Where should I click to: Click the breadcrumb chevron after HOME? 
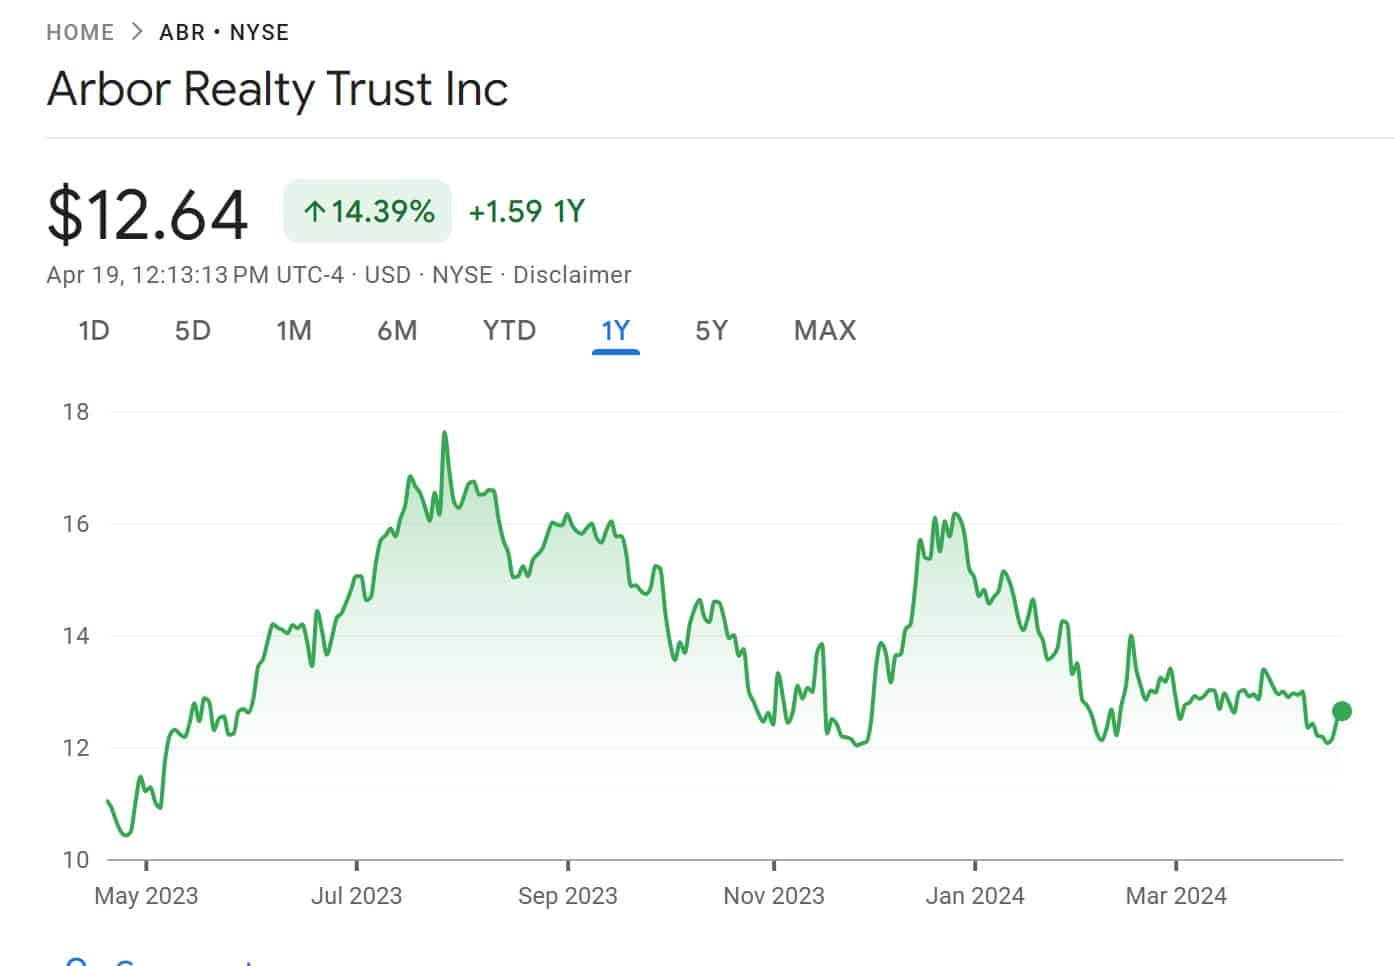point(134,31)
